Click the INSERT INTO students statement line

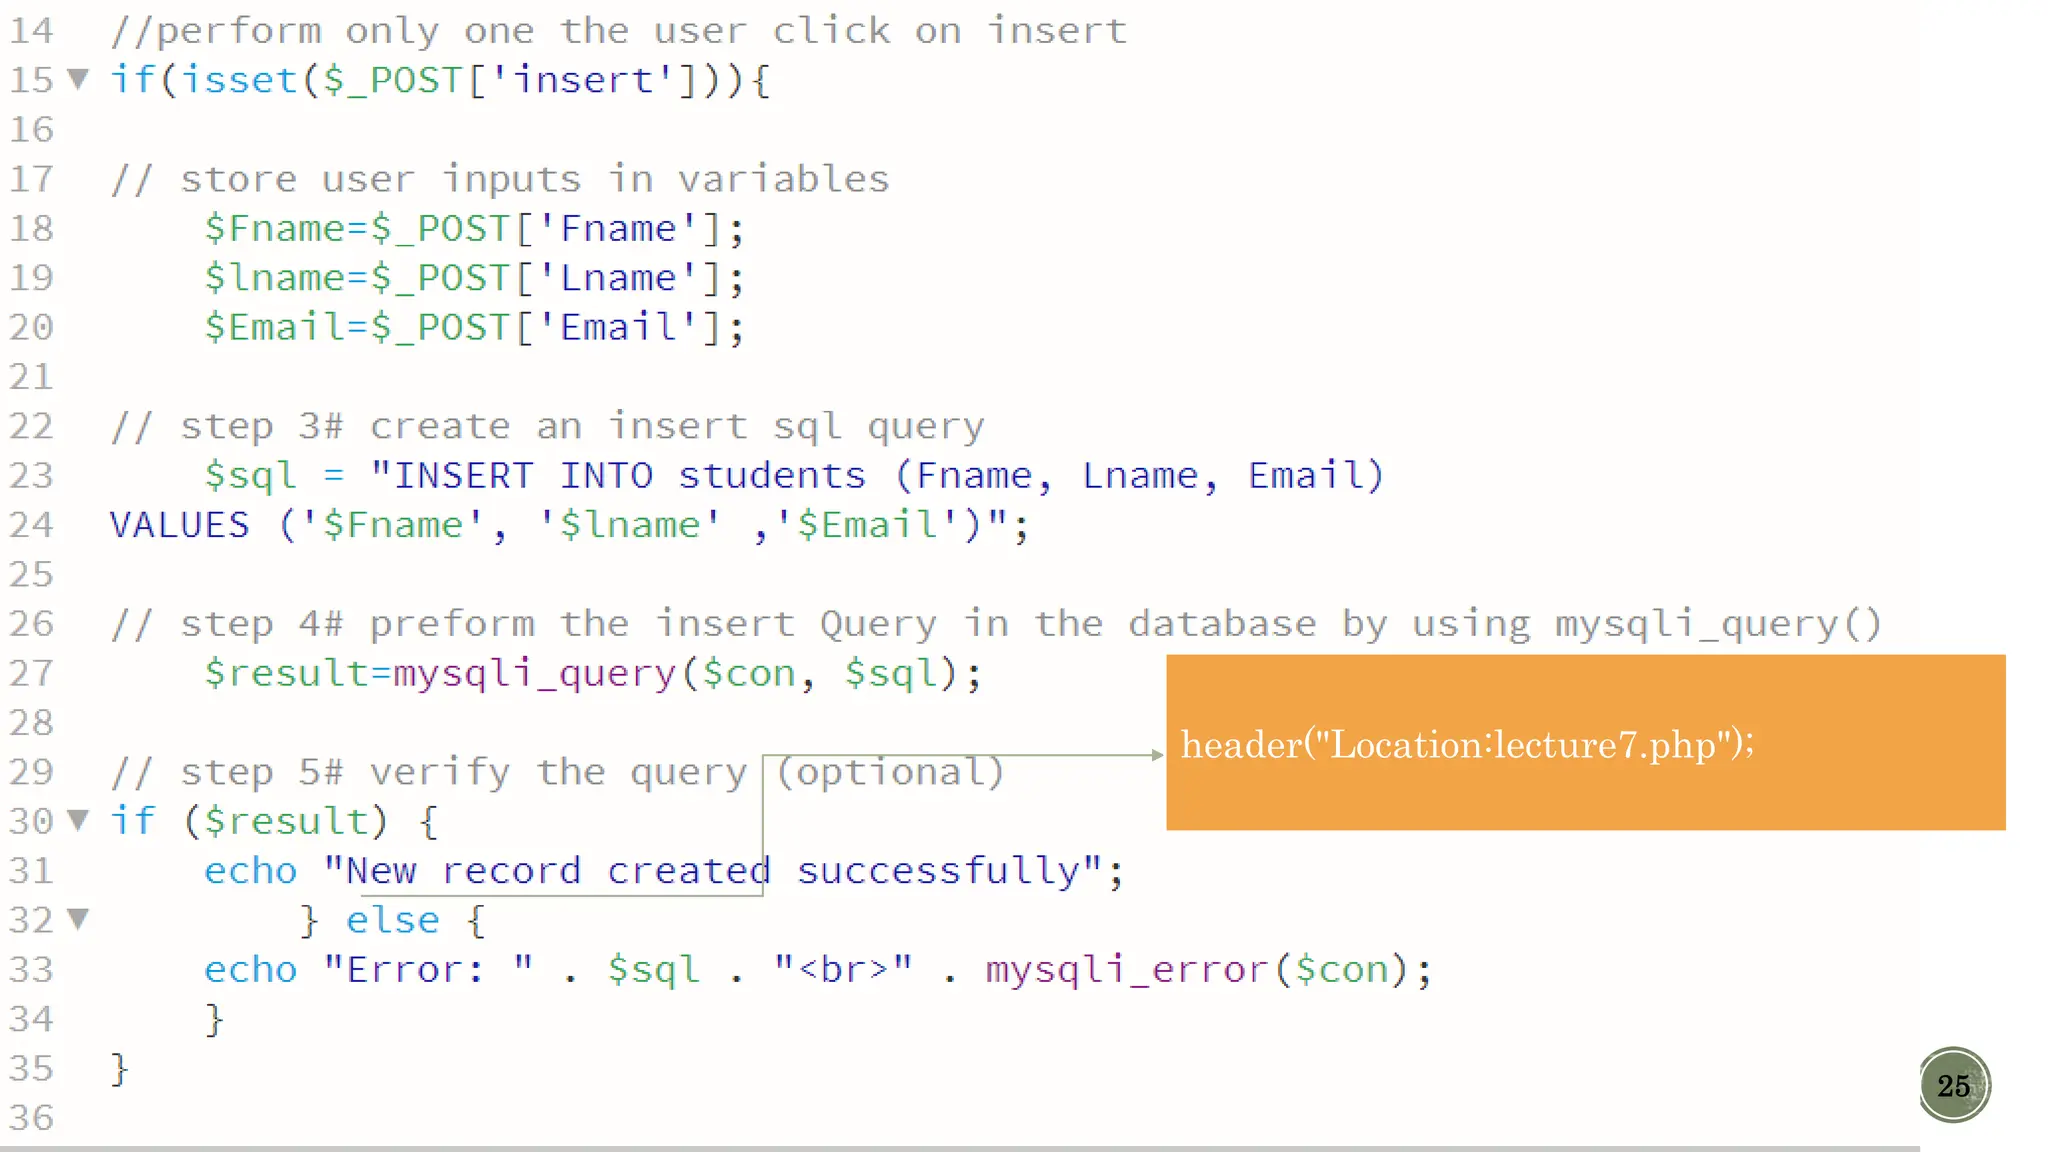[x=795, y=475]
